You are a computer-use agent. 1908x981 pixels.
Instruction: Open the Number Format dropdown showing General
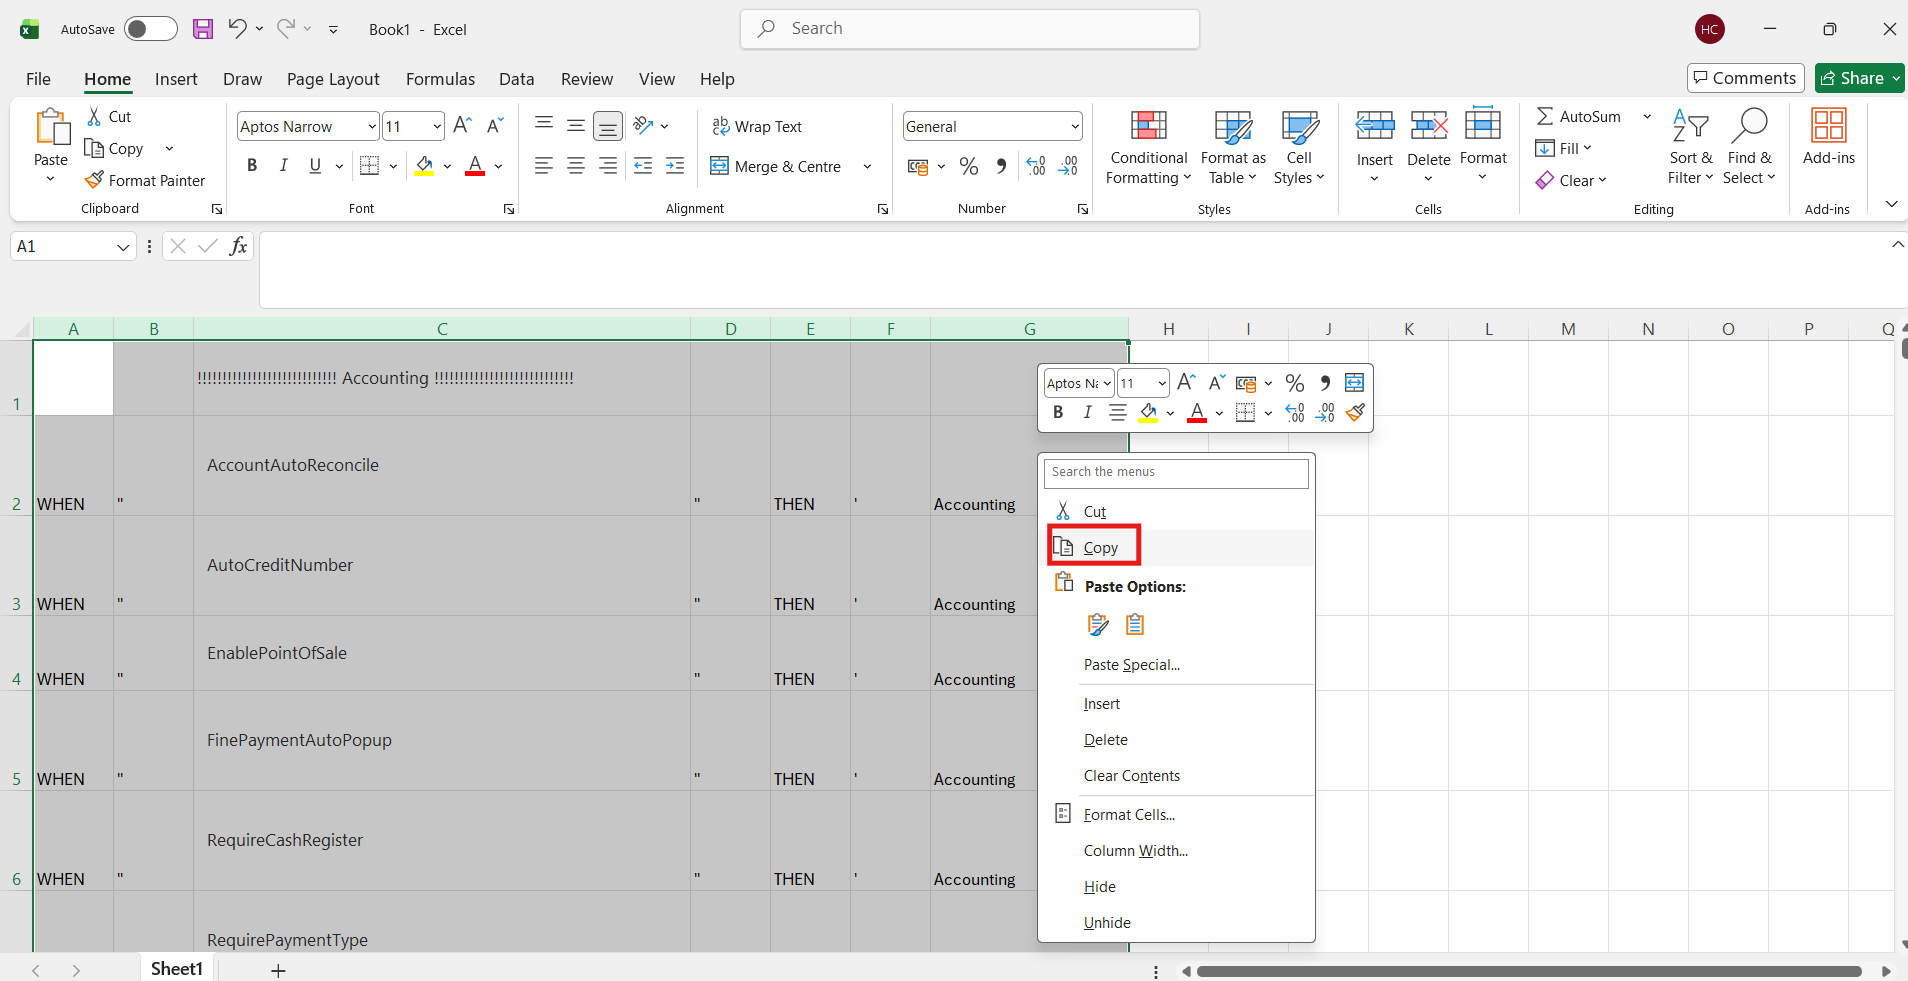tap(1075, 126)
